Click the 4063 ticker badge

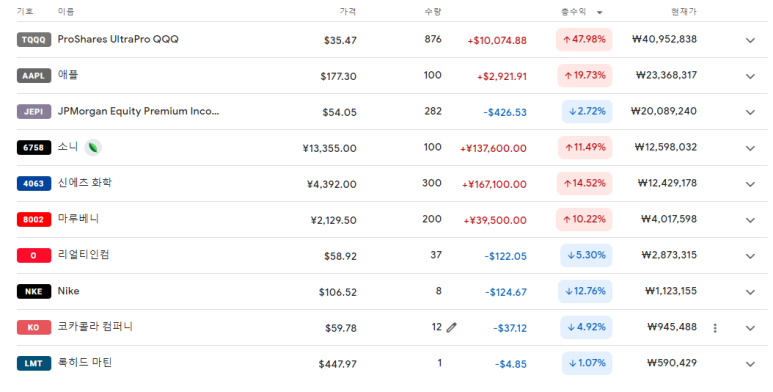34,183
